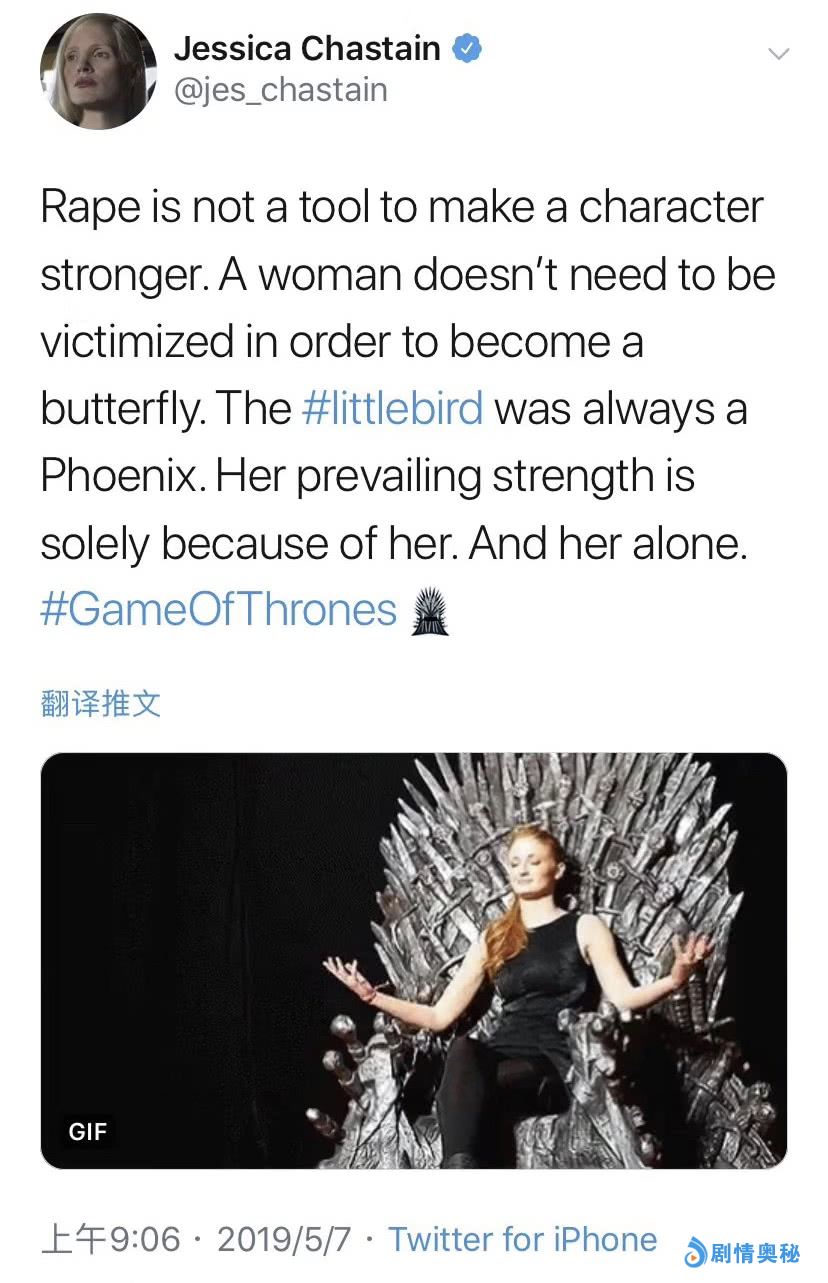Click the blue verified badge

point(468,48)
